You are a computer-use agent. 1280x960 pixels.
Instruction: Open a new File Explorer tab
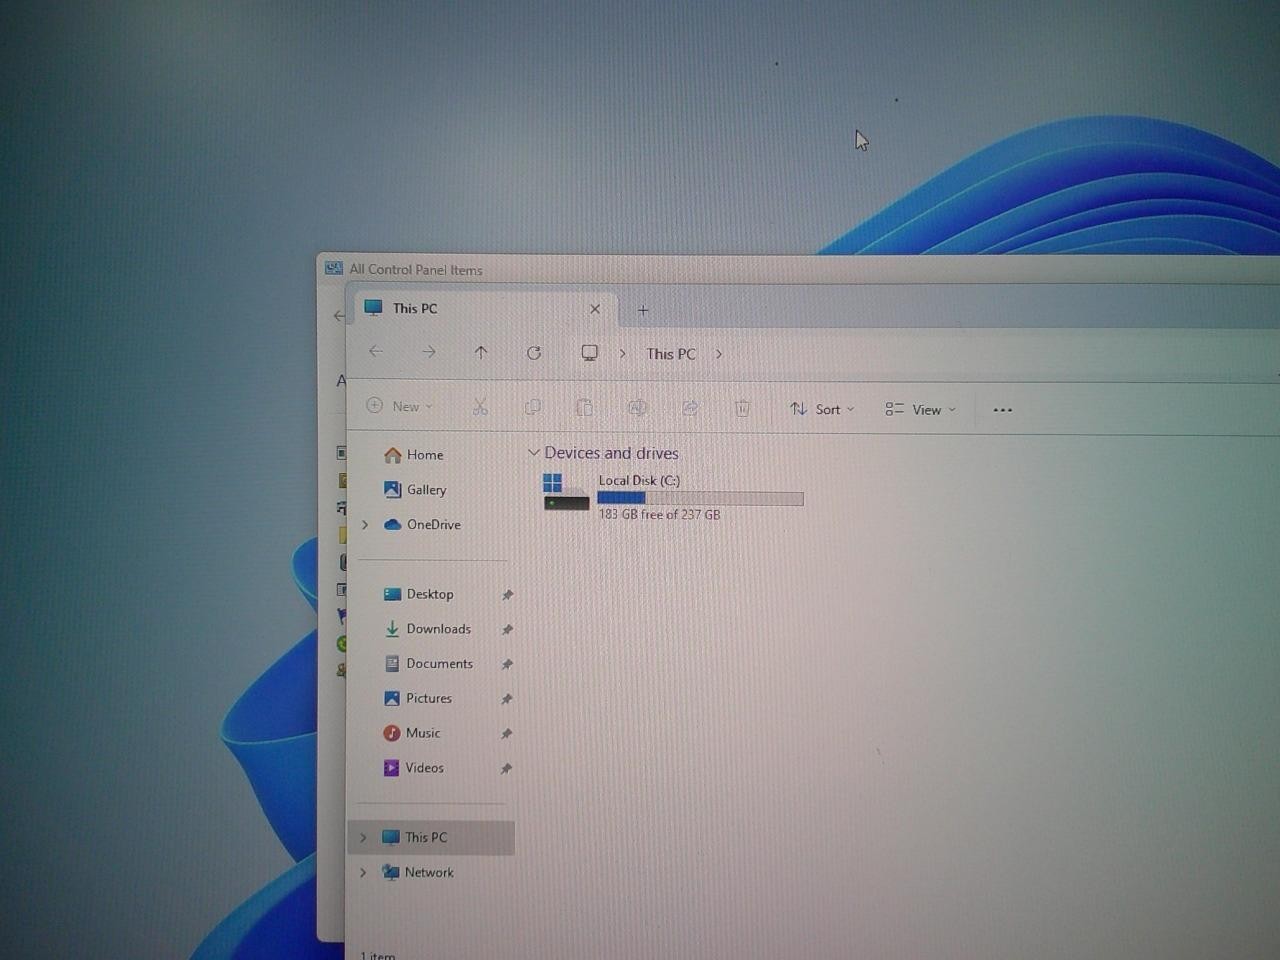(643, 310)
